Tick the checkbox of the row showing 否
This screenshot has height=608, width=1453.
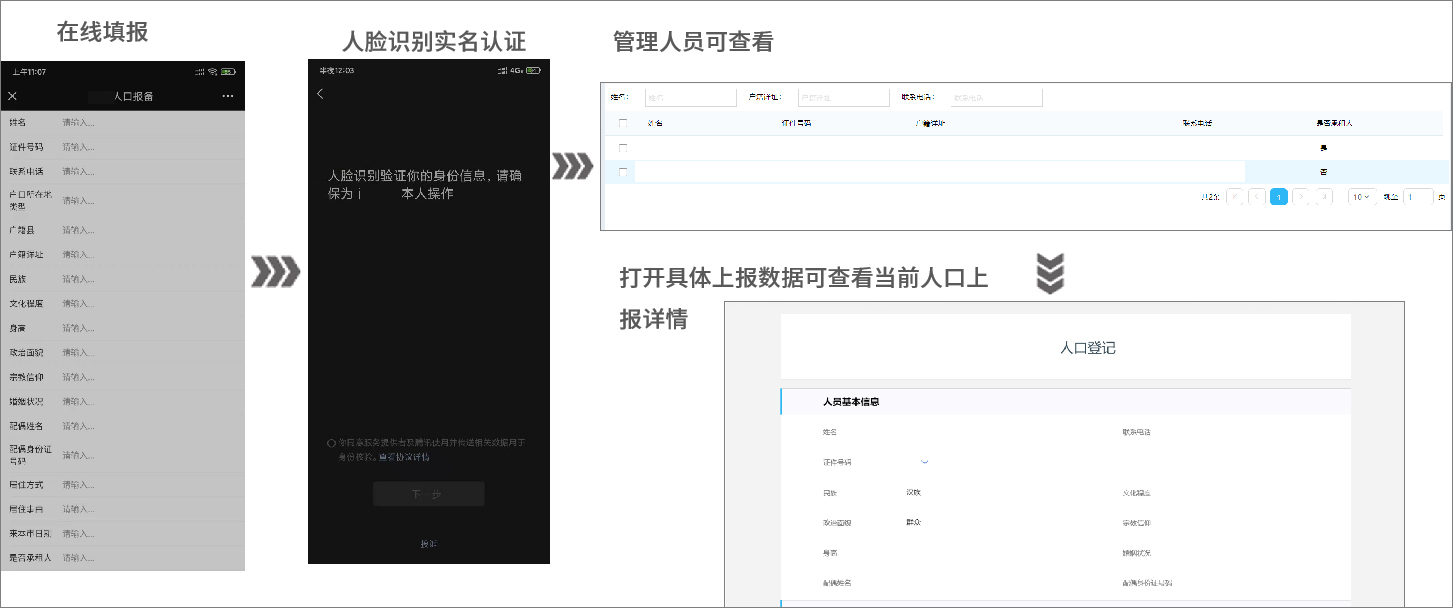coord(623,172)
